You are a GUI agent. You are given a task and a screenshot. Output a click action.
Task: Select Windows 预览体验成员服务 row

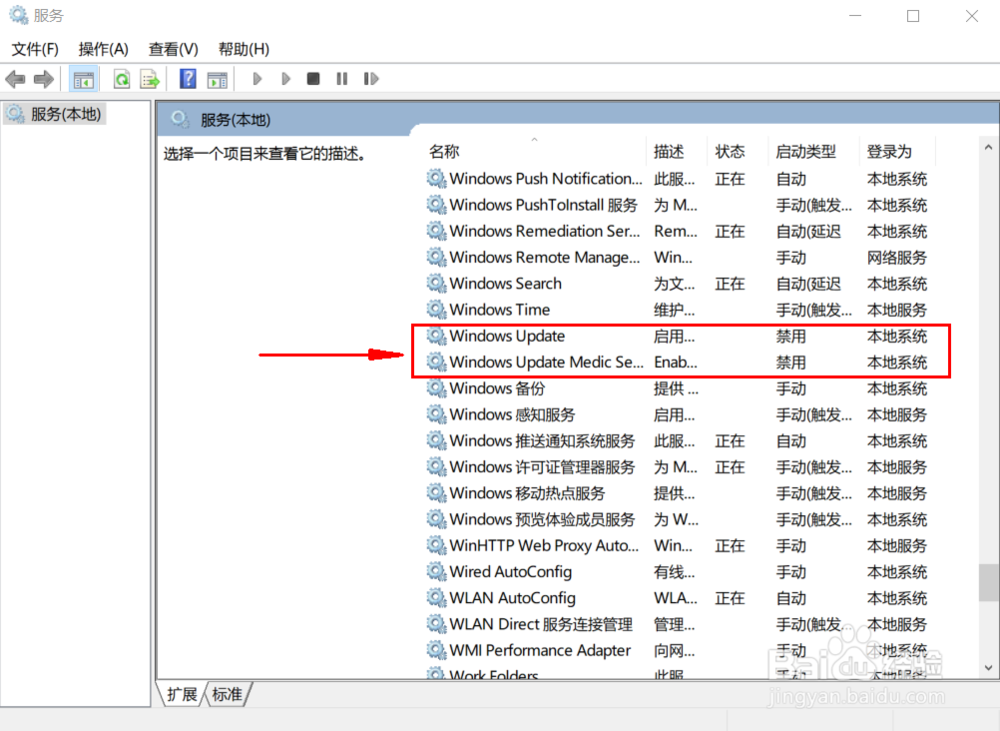click(542, 519)
